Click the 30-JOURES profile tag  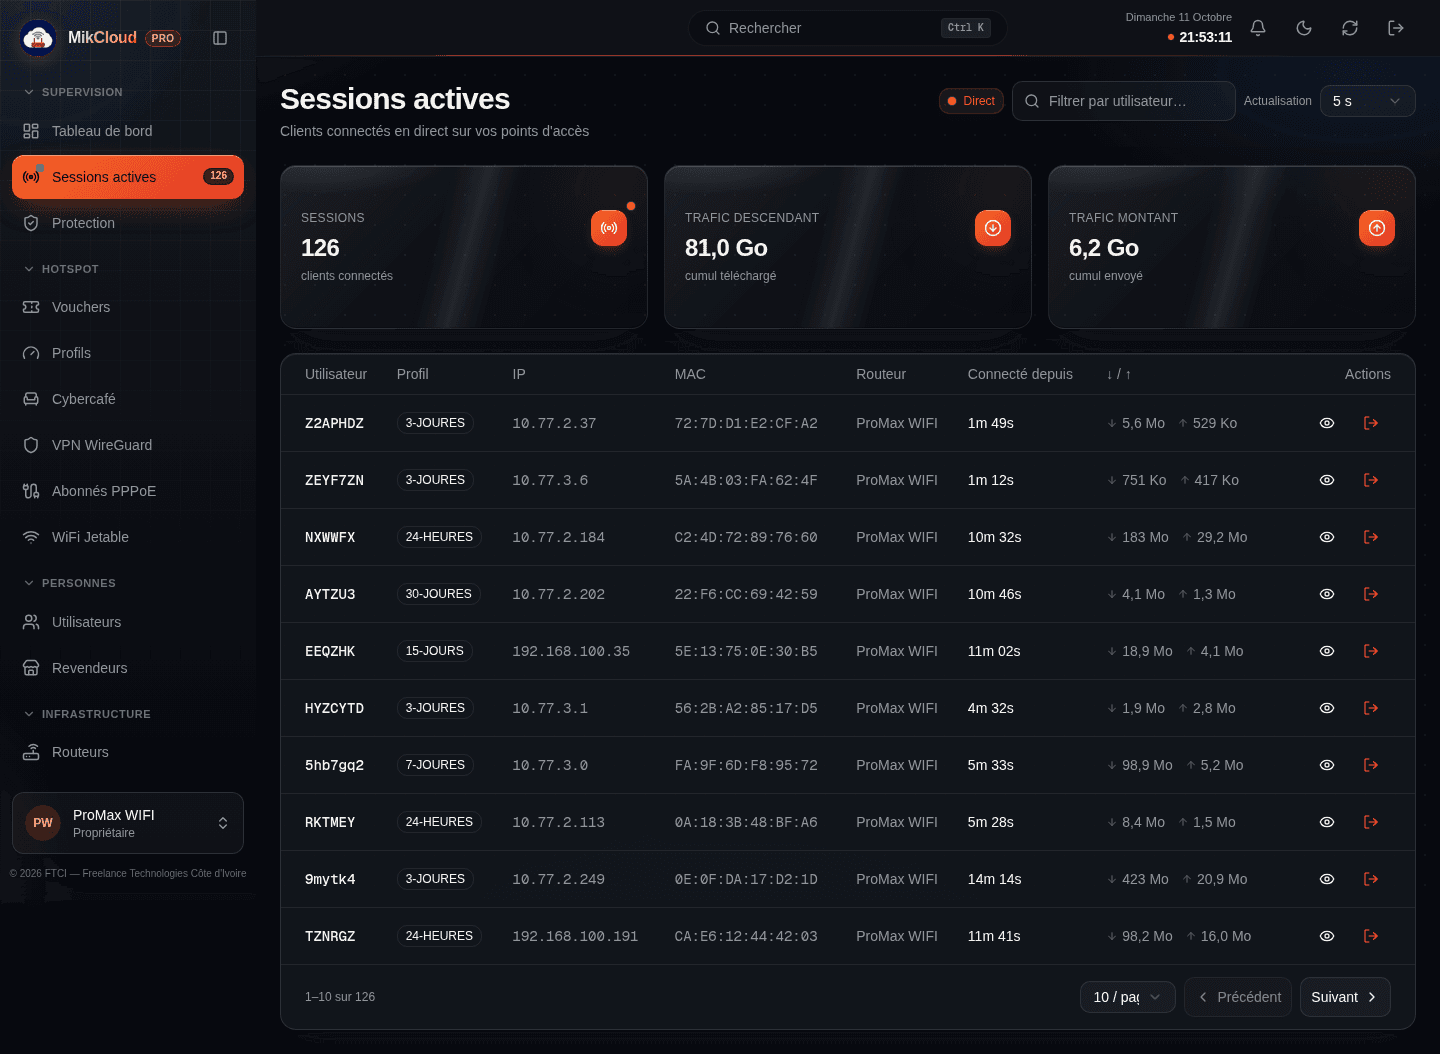438,594
